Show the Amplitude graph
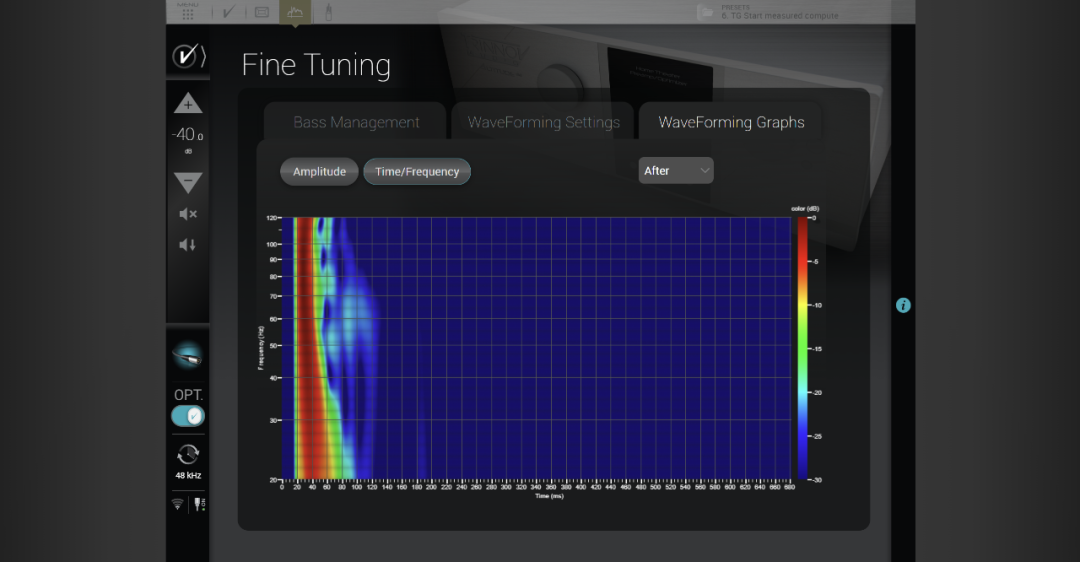The width and height of the screenshot is (1080, 562). coord(319,171)
